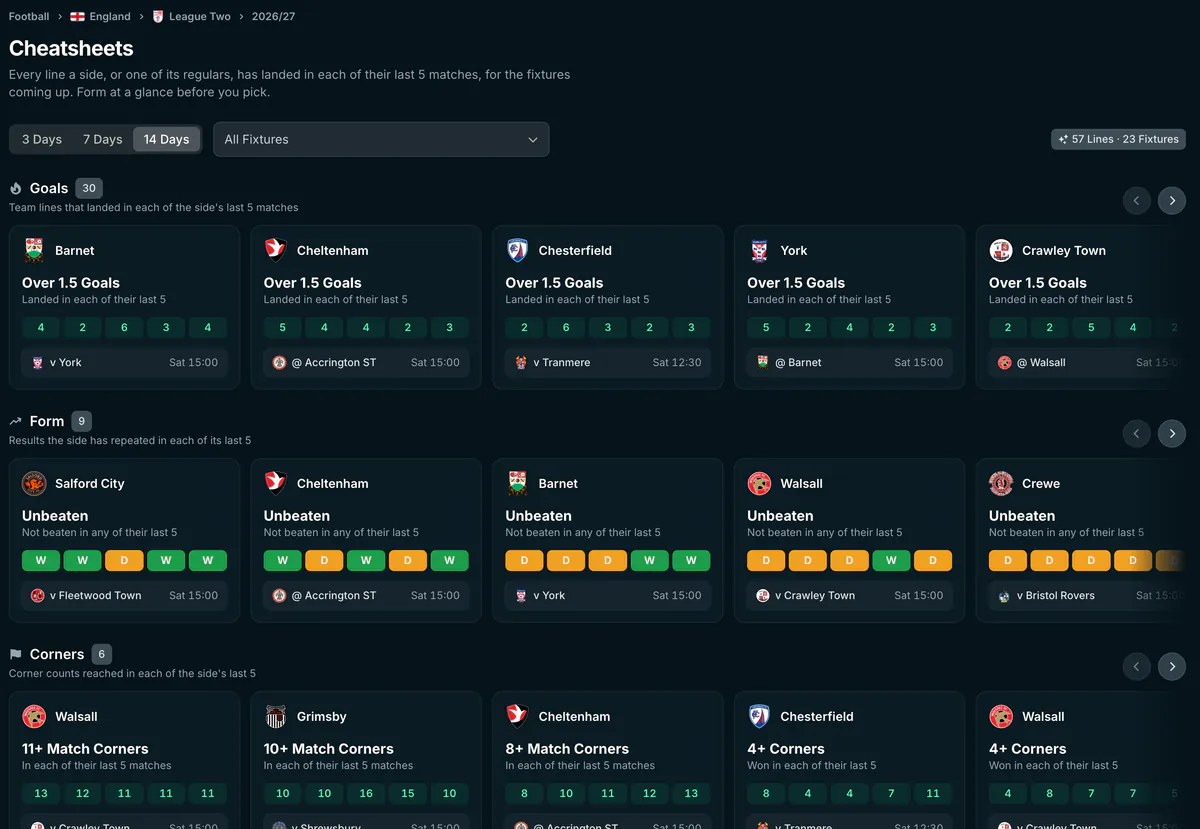Click Crawley Town crest on Walsall Form card
The width and height of the screenshot is (1200, 829).
coord(763,595)
